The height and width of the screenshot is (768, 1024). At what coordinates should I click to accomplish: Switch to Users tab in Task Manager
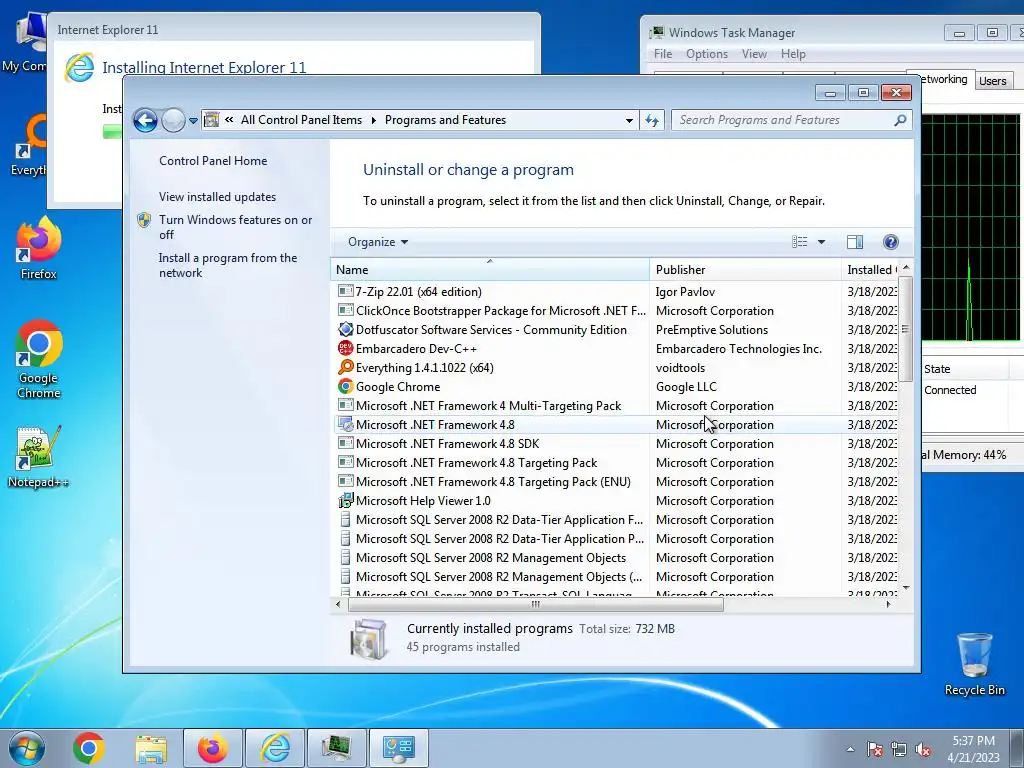click(x=993, y=81)
